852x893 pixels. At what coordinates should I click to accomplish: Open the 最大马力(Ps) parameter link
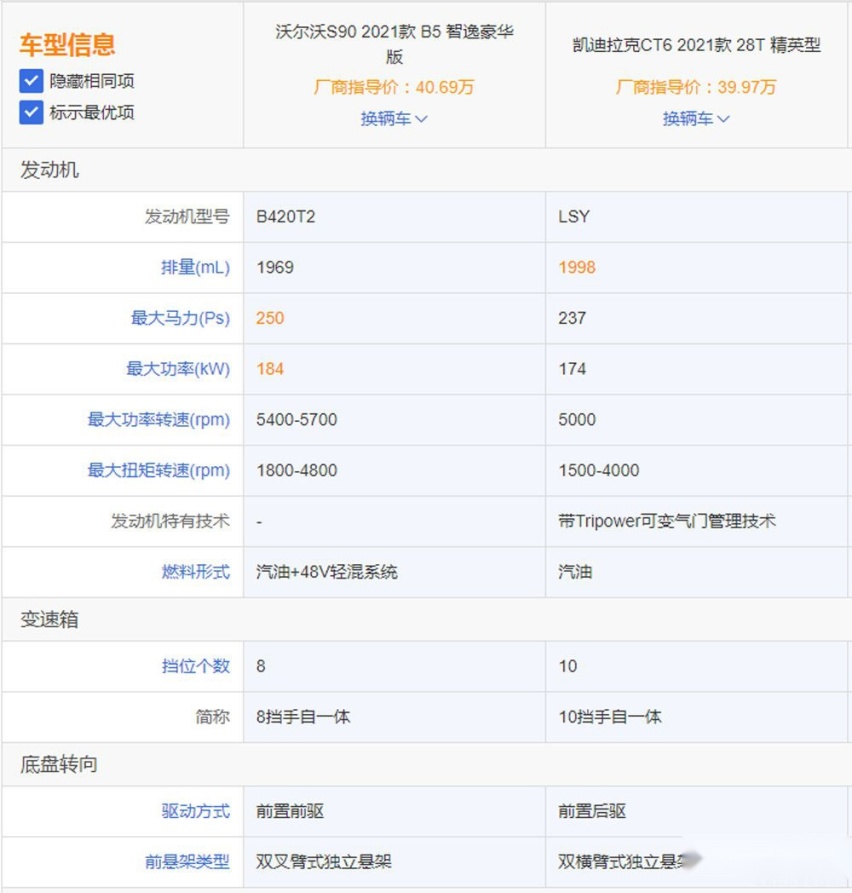(181, 318)
